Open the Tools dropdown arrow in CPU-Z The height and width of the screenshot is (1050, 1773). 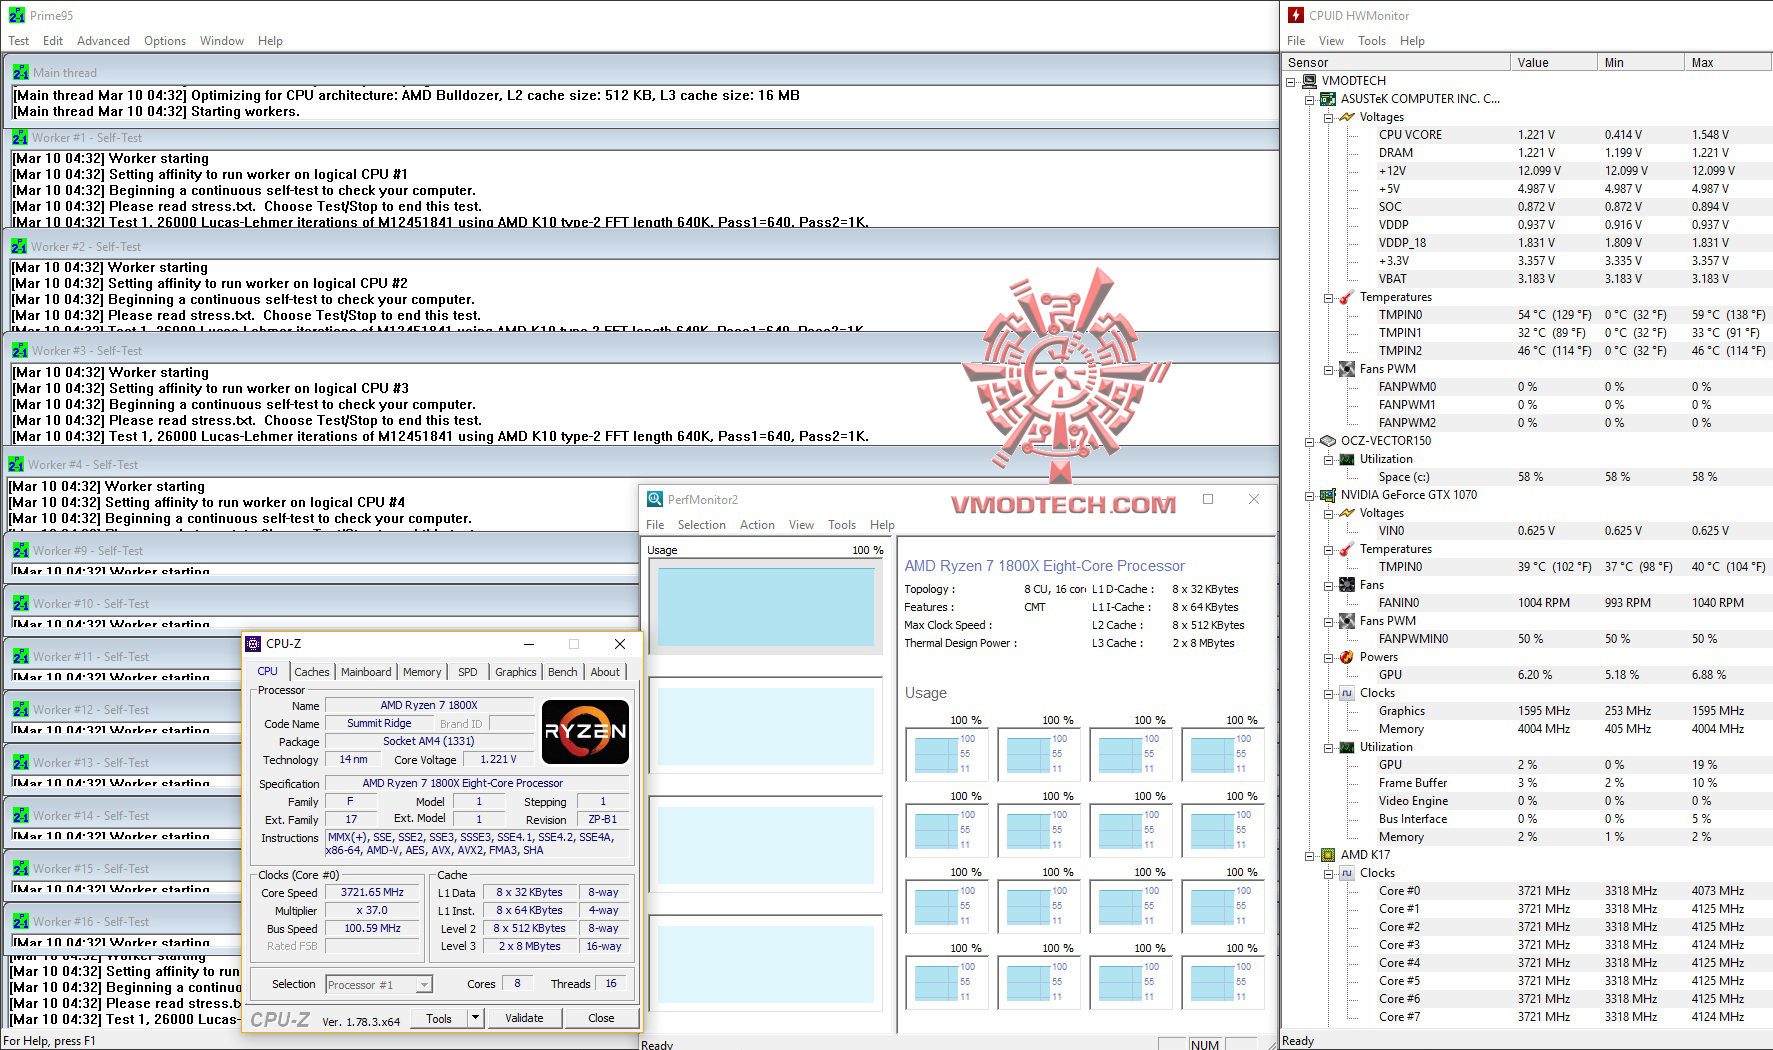[x=476, y=1018]
